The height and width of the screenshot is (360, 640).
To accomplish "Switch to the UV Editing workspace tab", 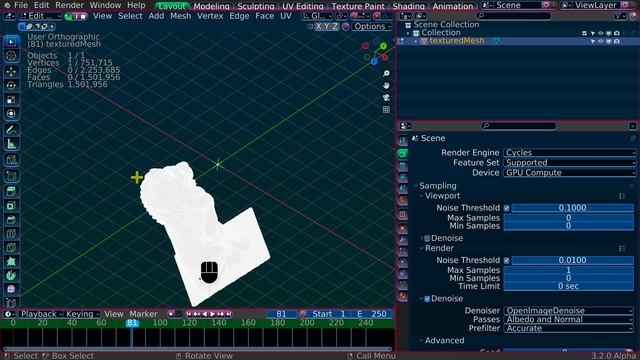I will [303, 6].
